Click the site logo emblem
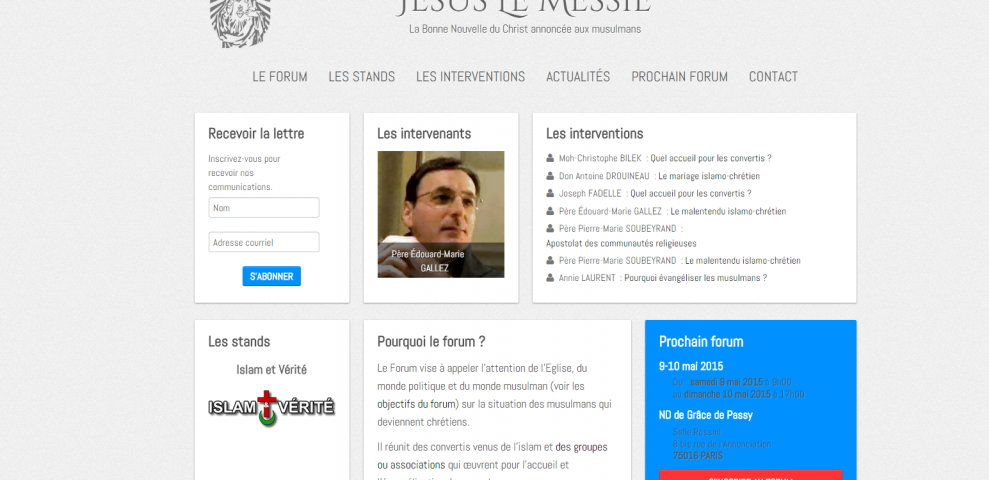The height and width of the screenshot is (480, 989). point(240,24)
